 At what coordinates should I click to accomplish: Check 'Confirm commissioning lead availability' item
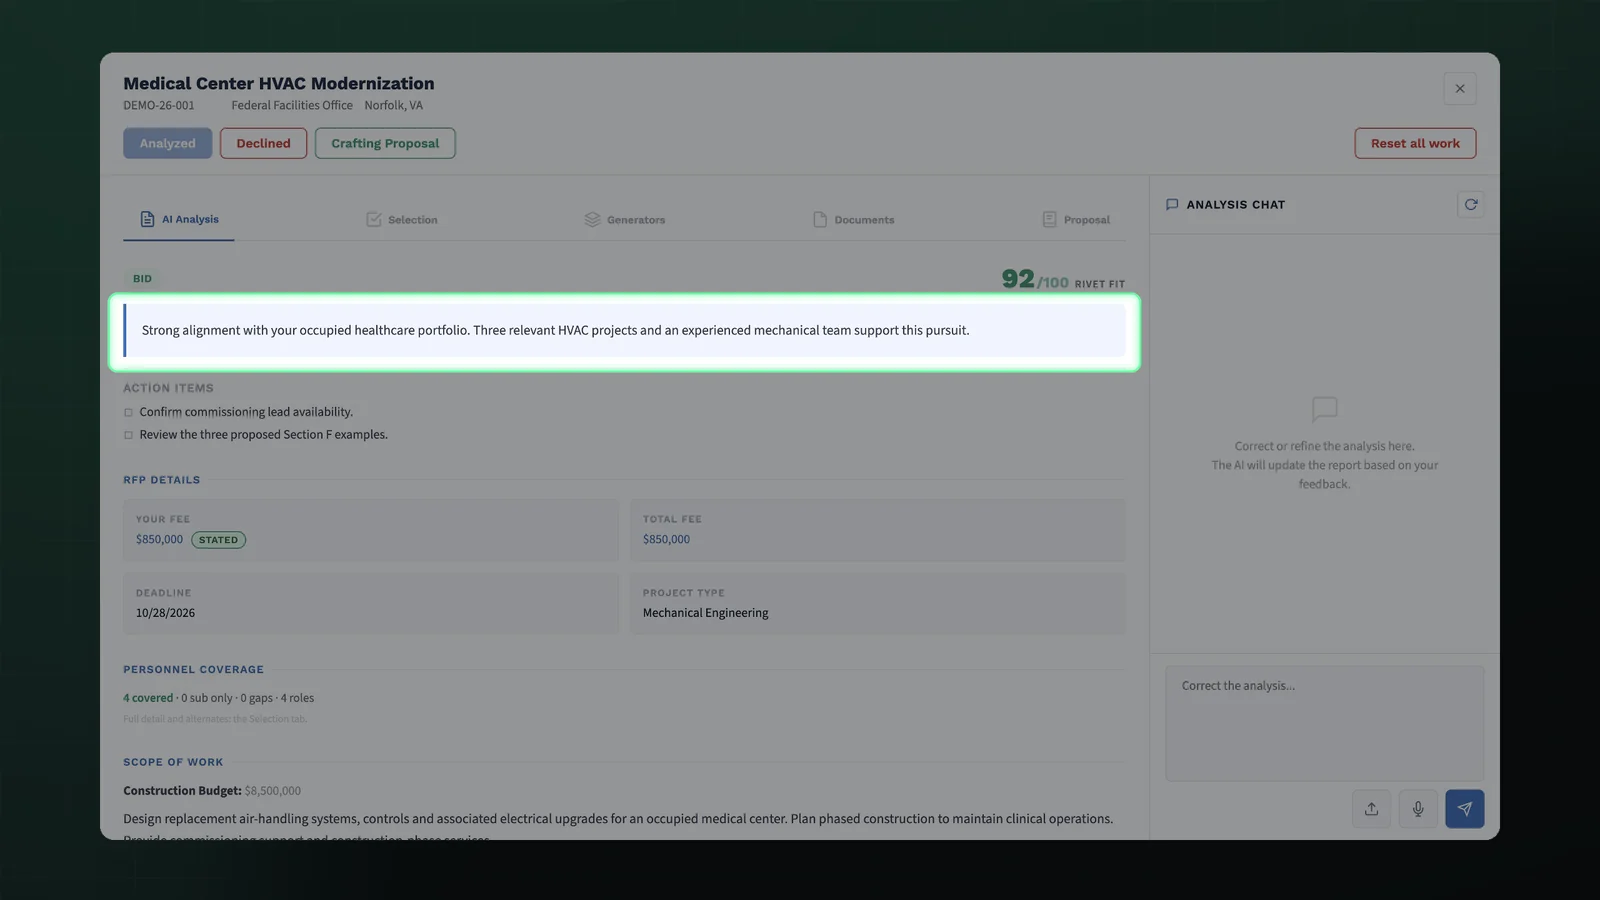click(128, 412)
